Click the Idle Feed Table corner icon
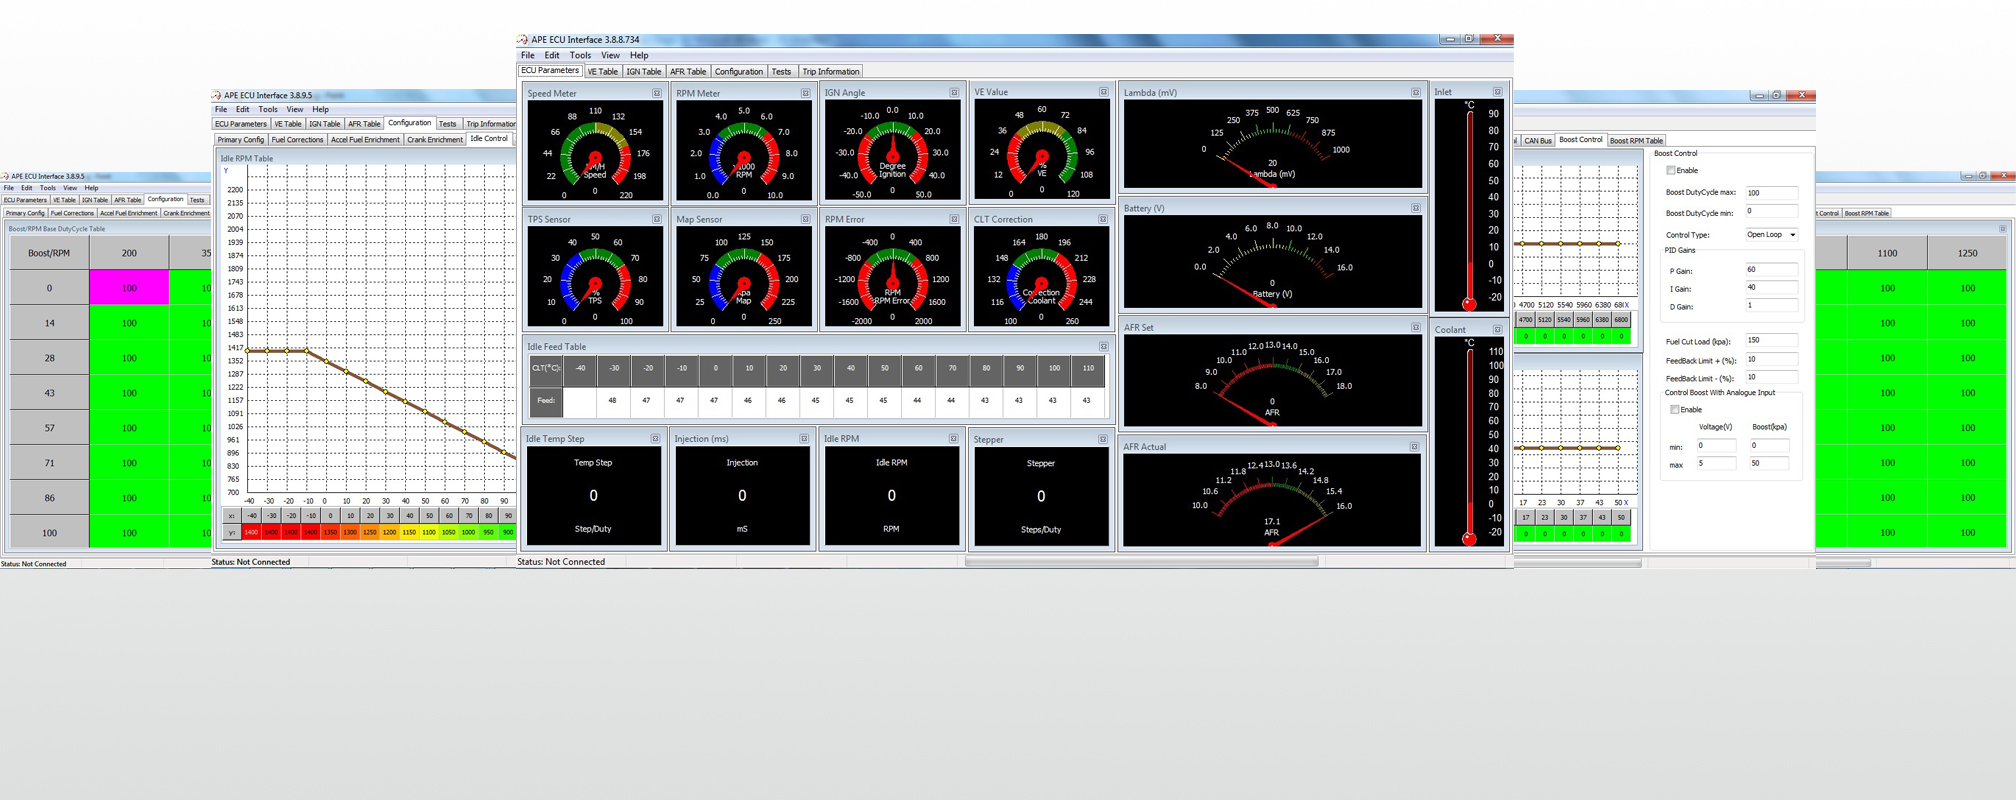2016x800 pixels. point(1103,347)
